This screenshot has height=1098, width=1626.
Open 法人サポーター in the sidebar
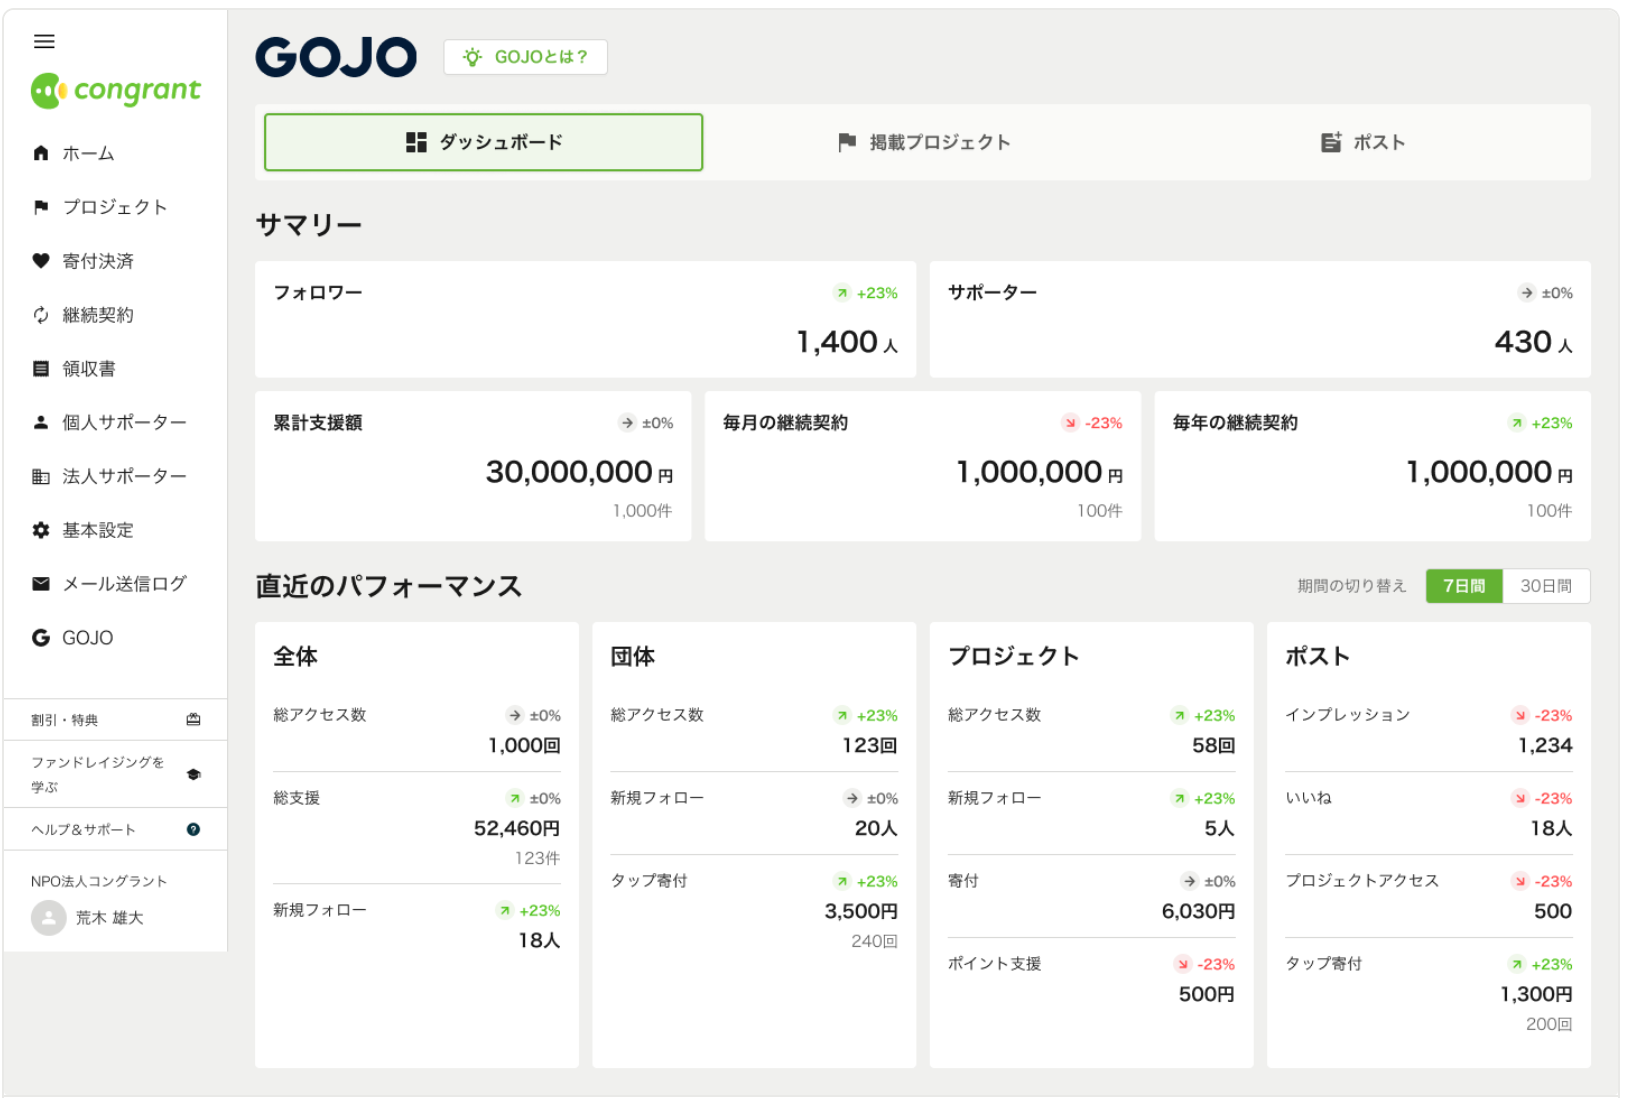coord(124,476)
